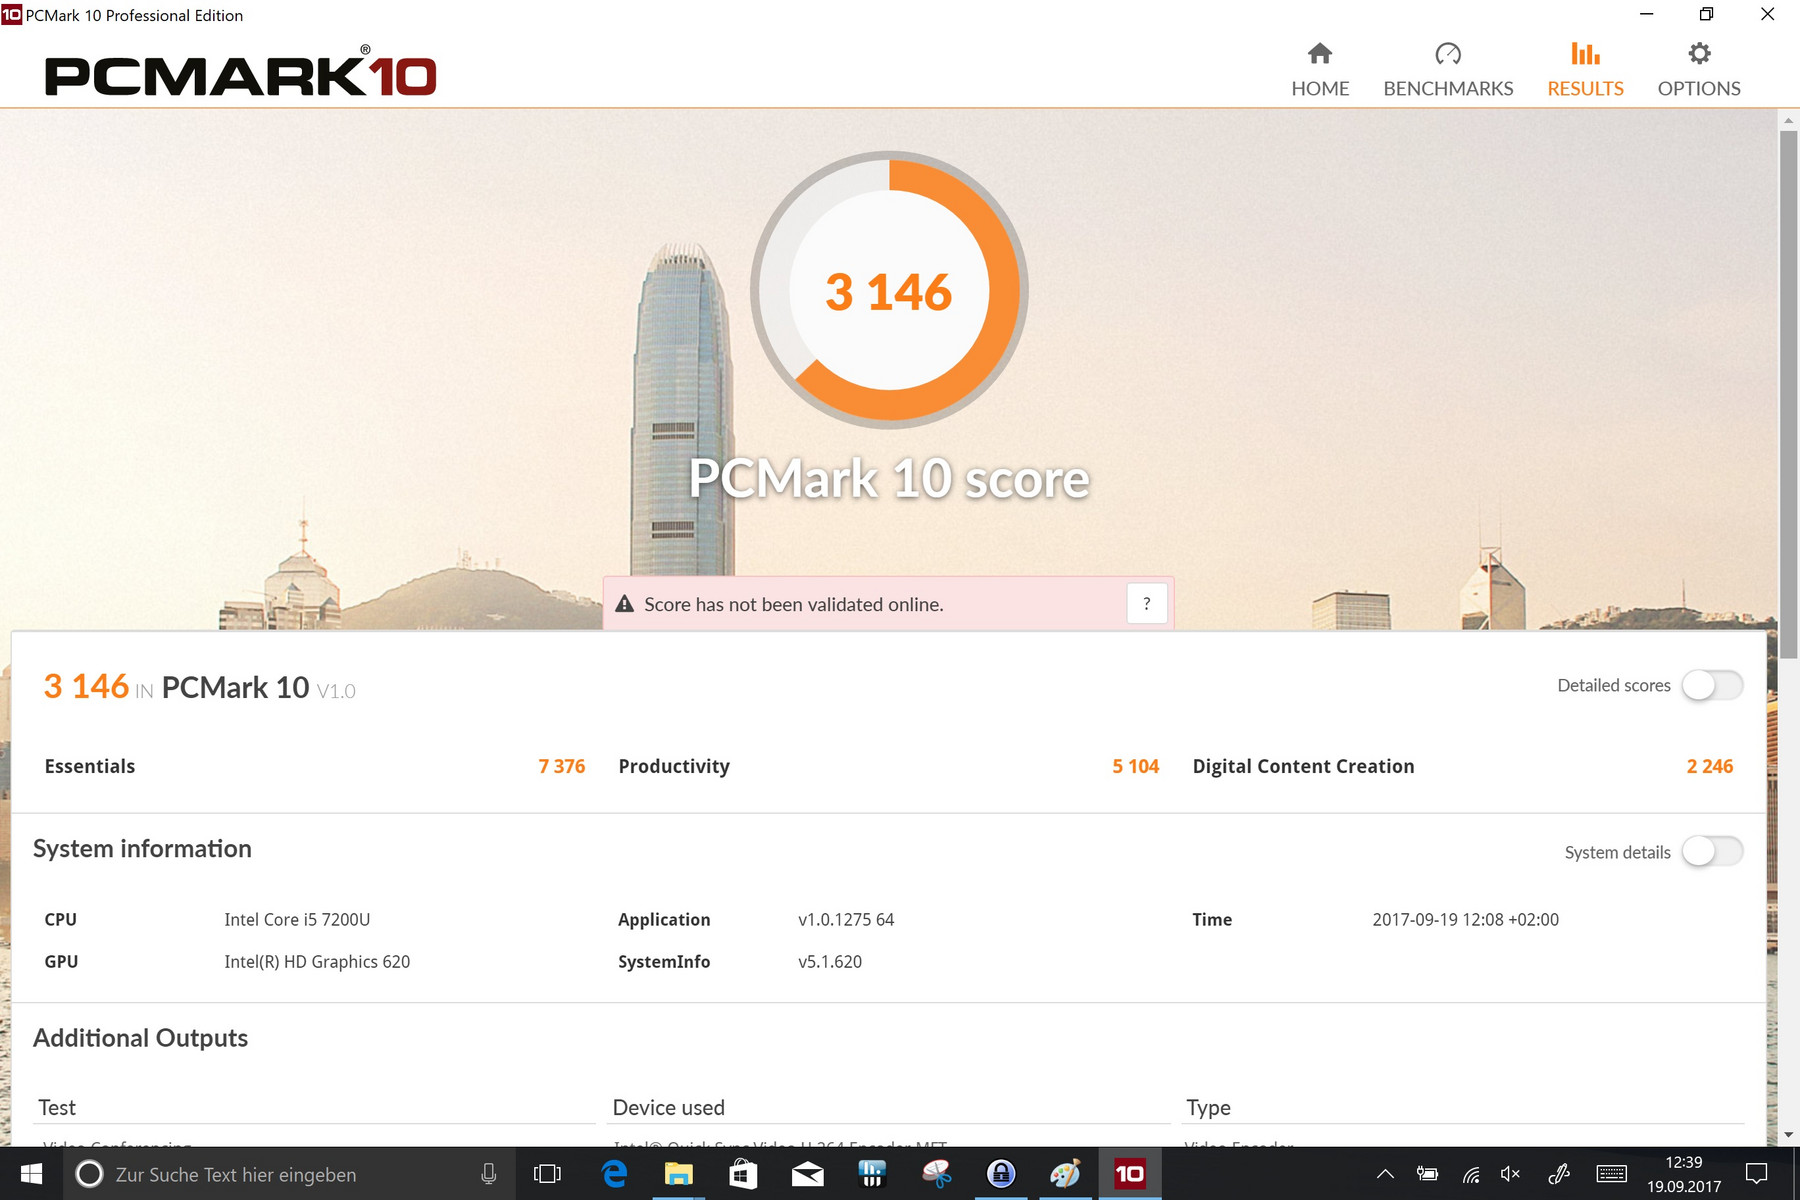Open the Wi-Fi network tray icon
The height and width of the screenshot is (1200, 1800).
tap(1471, 1174)
